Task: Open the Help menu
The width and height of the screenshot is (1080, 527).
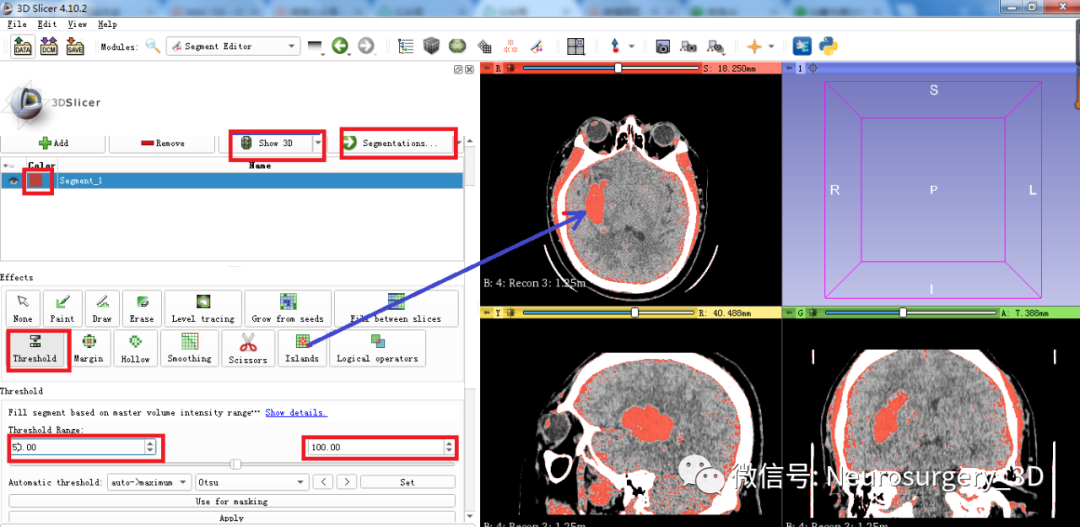Action: (107, 24)
